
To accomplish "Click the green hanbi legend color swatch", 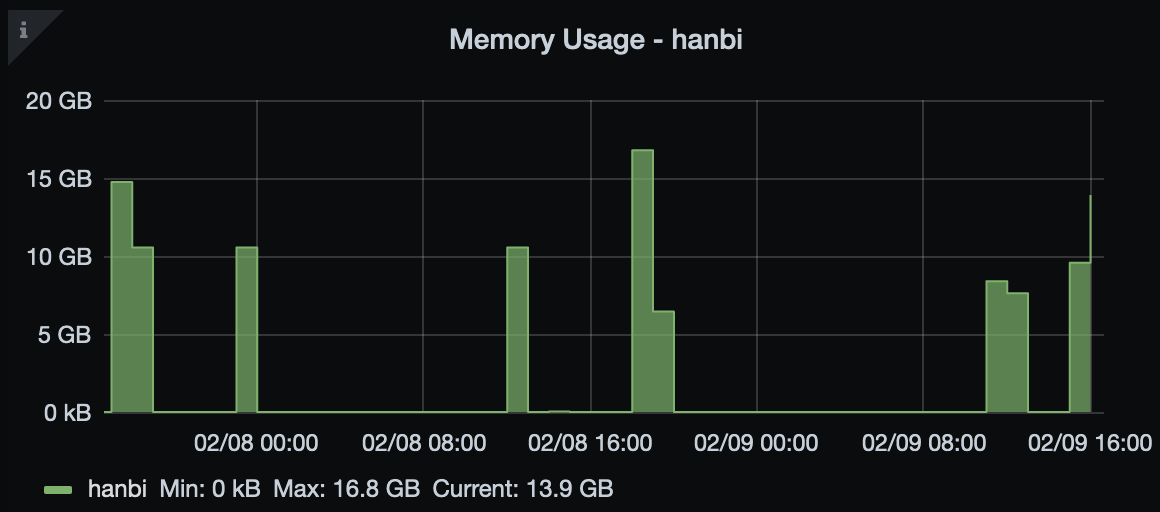I will click(x=59, y=490).
